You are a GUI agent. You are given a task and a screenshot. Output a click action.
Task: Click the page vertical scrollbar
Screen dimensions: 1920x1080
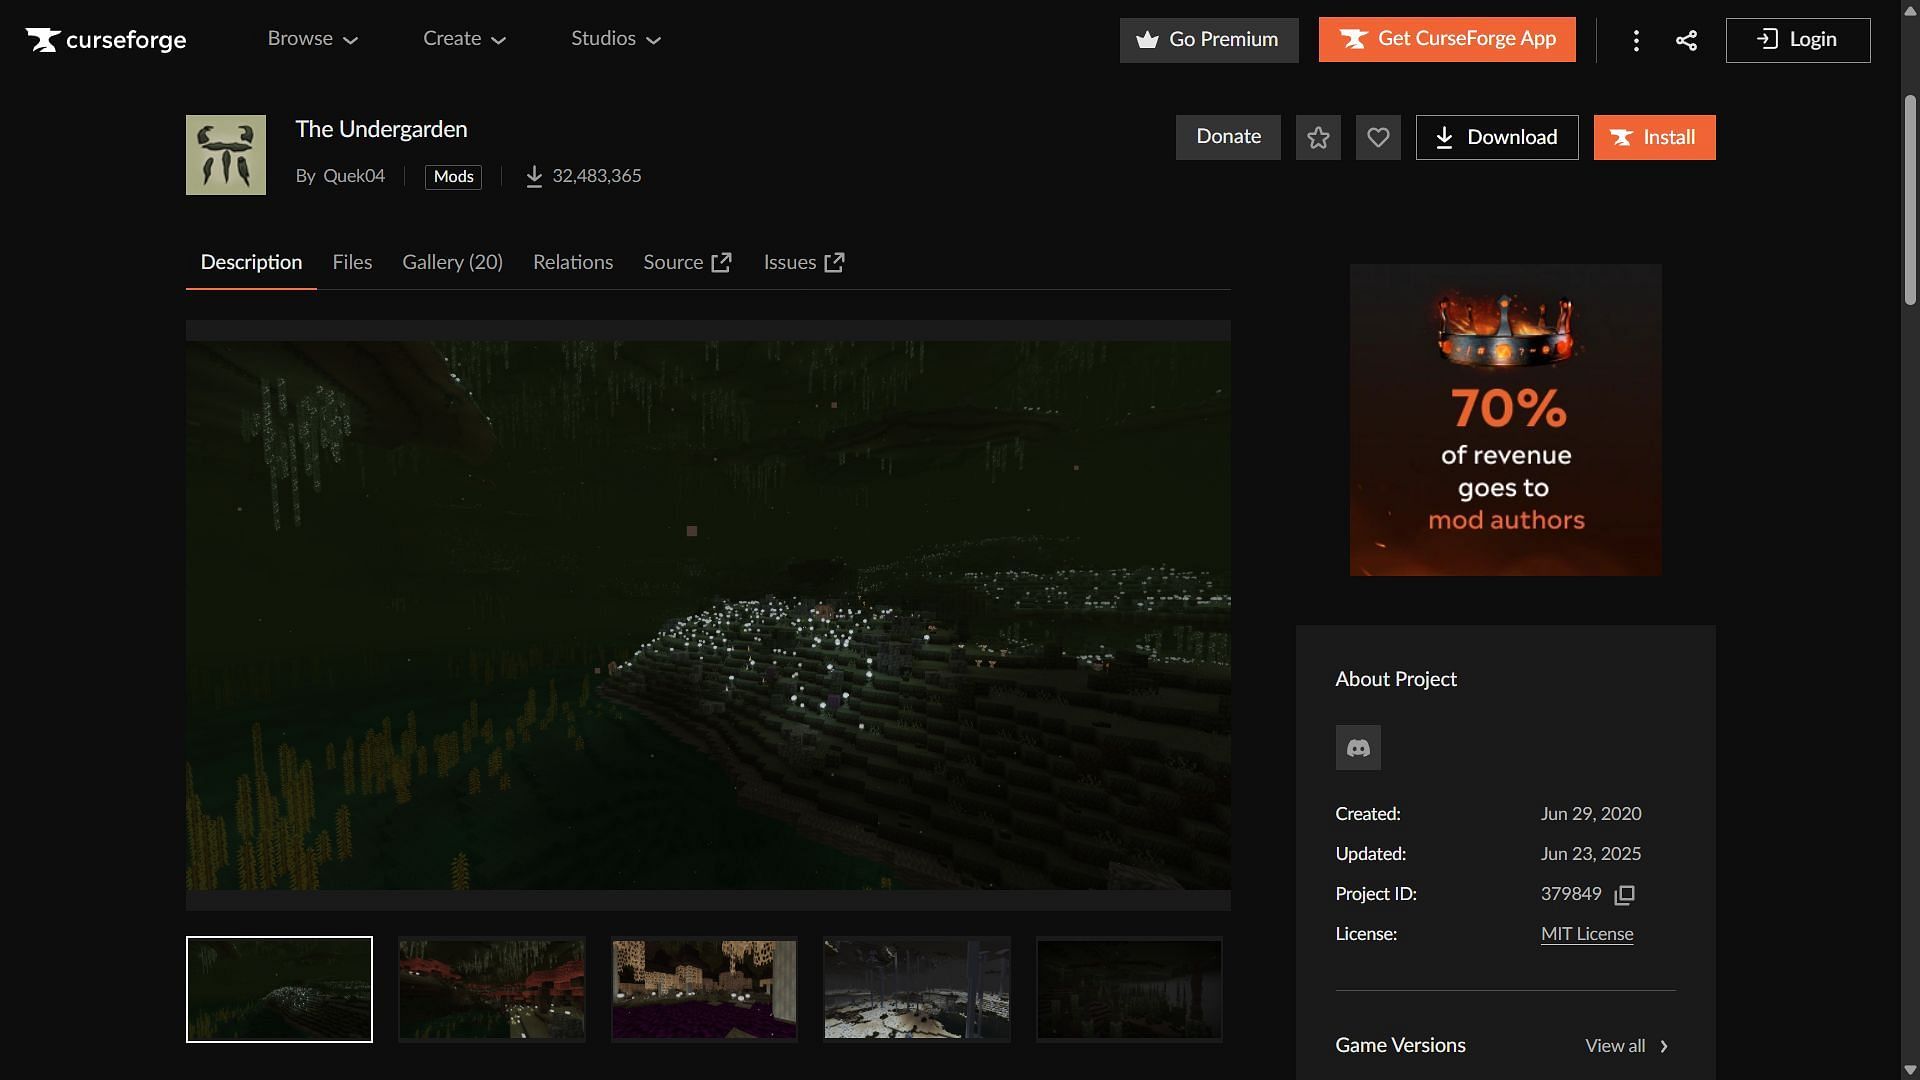pos(1910,200)
